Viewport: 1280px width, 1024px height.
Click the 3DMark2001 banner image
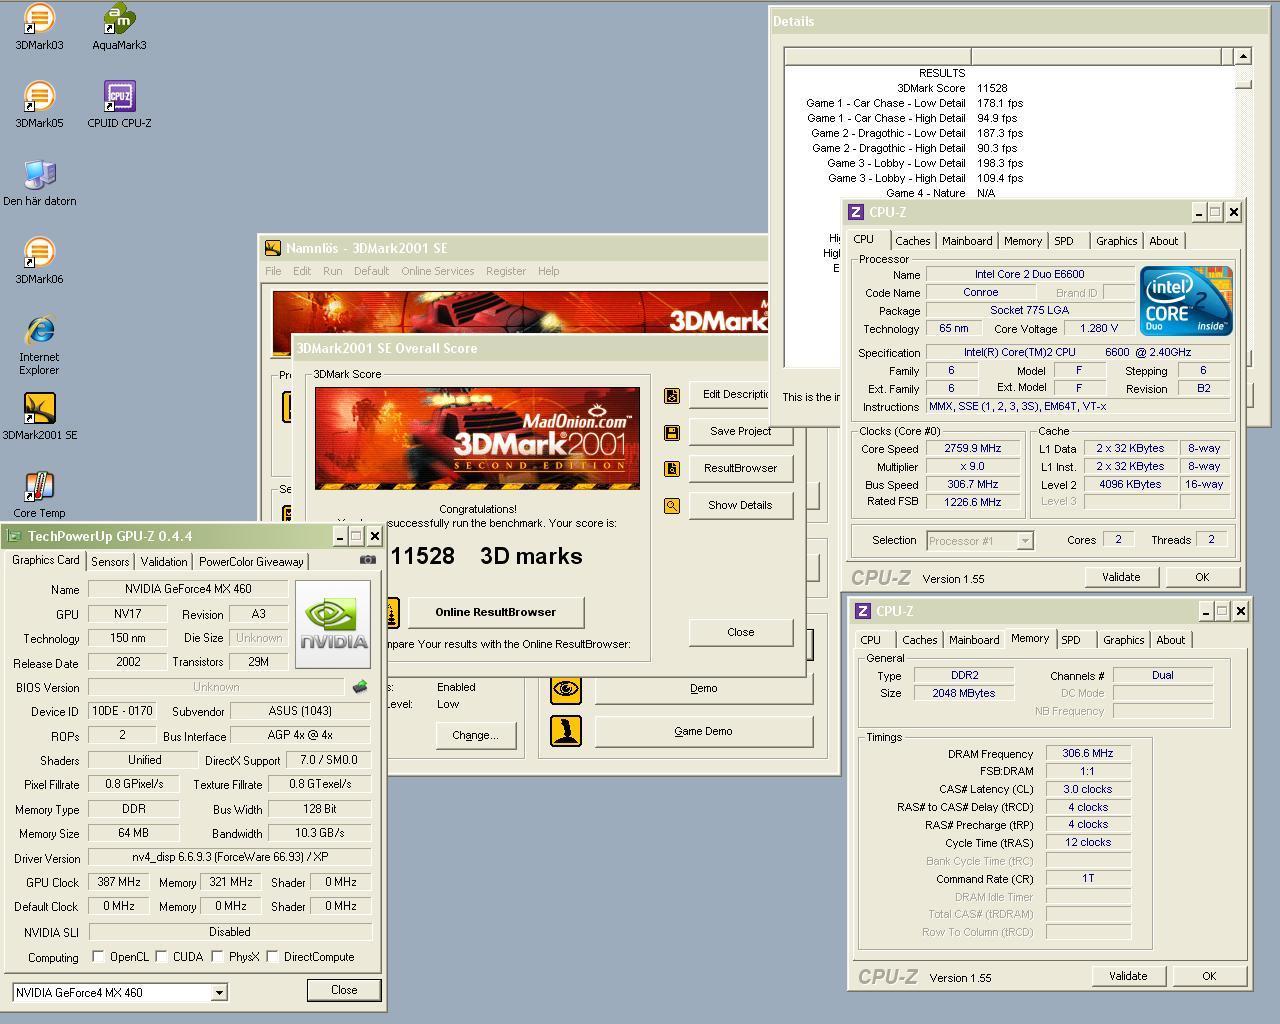pos(477,438)
